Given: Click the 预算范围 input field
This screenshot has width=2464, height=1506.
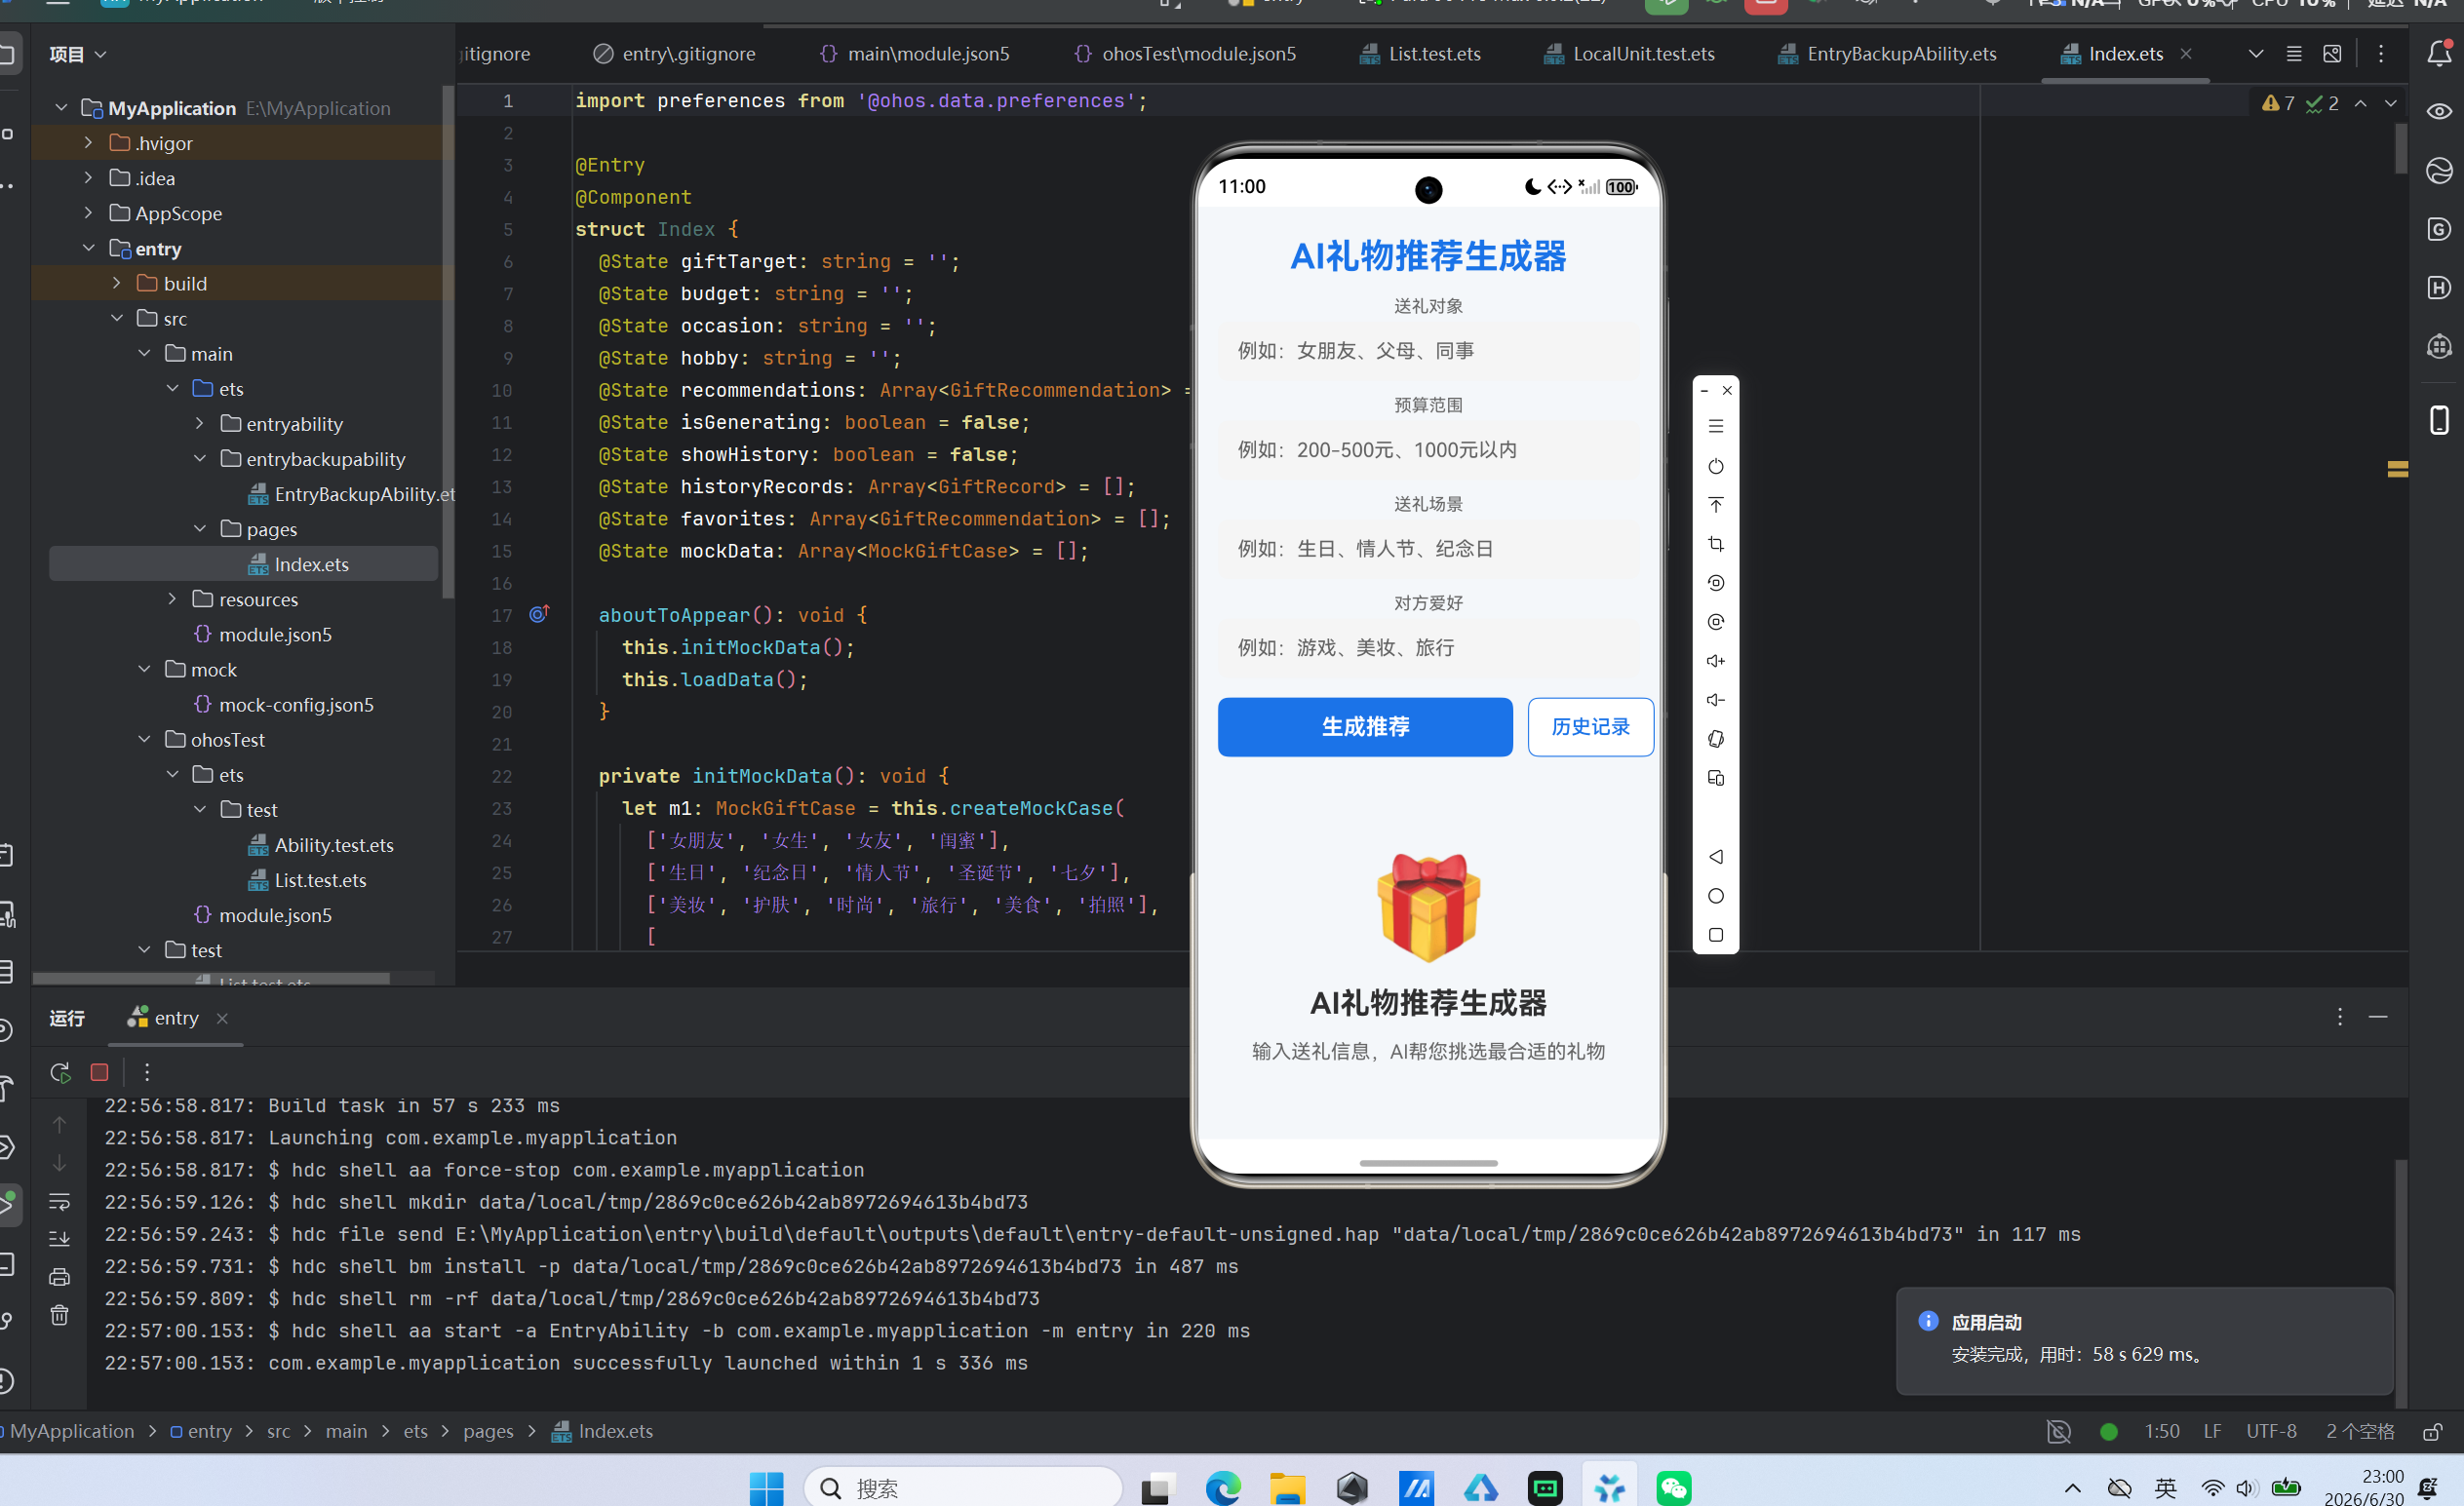Looking at the screenshot, I should coord(1428,450).
